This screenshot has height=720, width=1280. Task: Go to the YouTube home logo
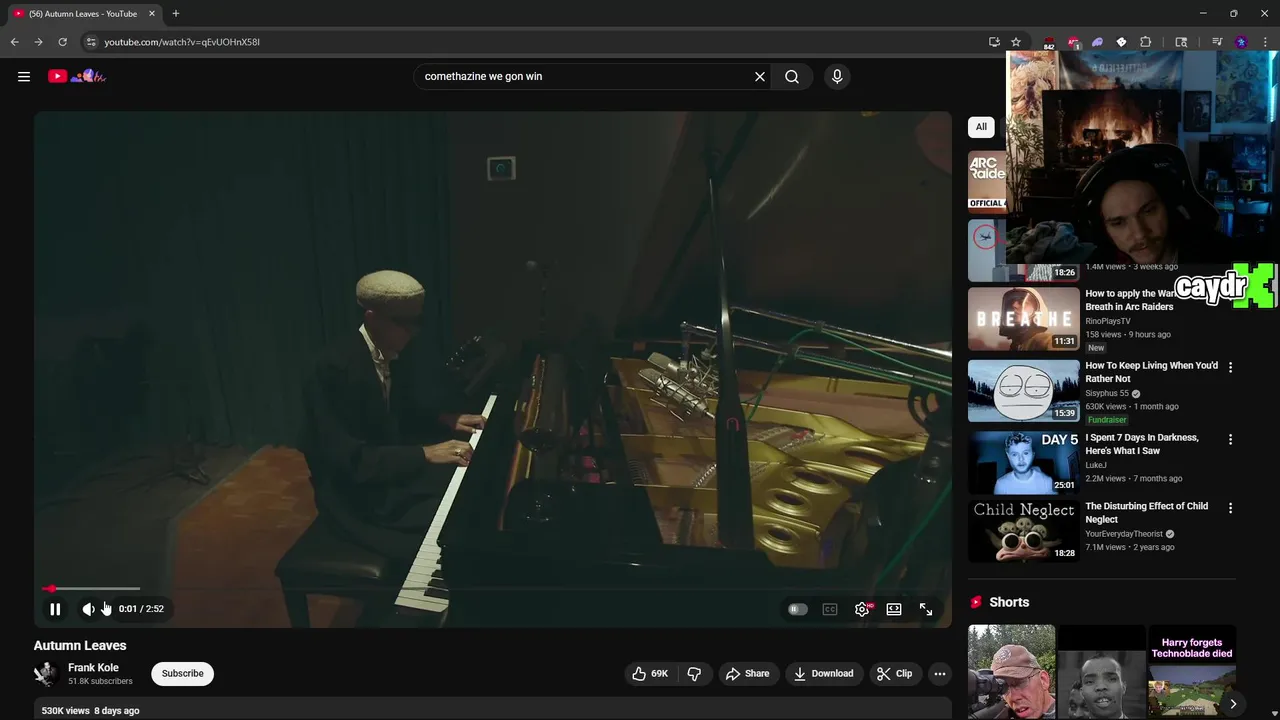(76, 76)
